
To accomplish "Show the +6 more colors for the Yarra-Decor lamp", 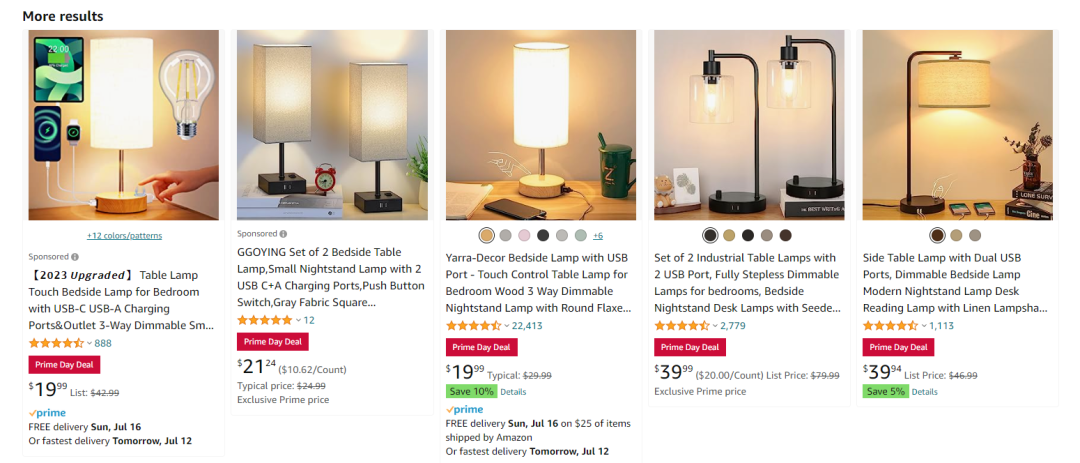I will 598,236.
